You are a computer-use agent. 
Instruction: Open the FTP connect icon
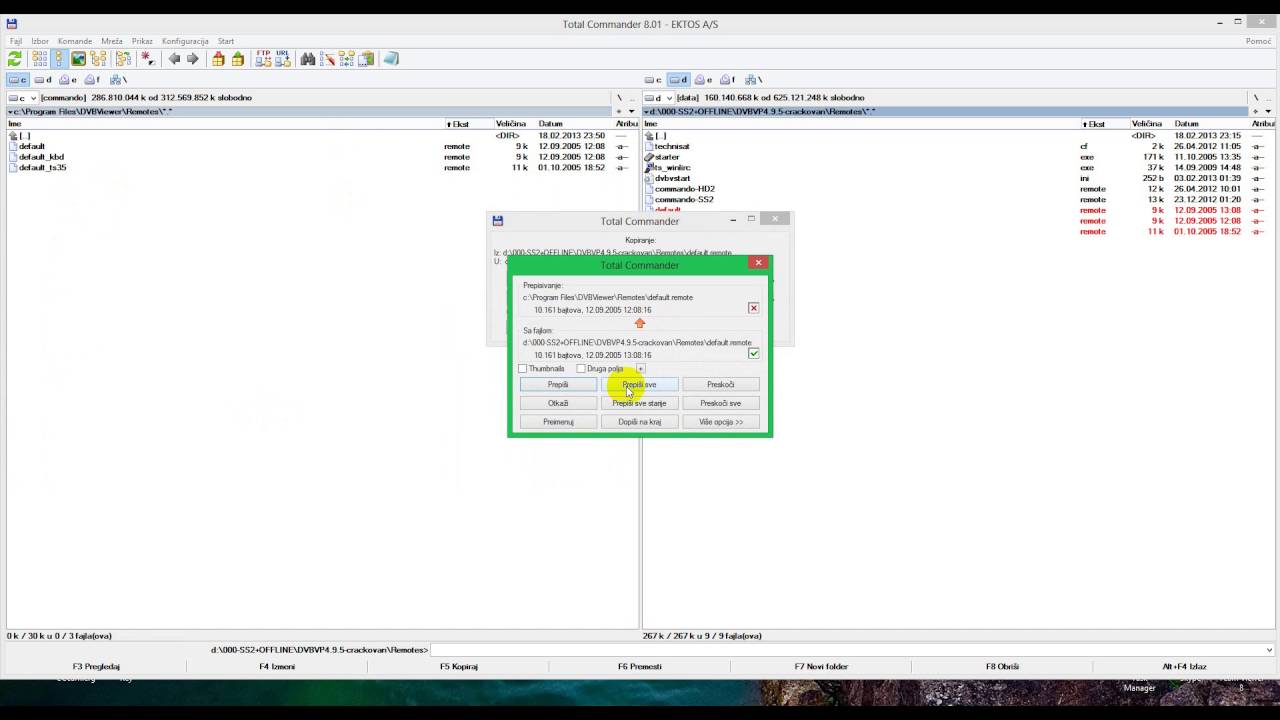pos(263,59)
